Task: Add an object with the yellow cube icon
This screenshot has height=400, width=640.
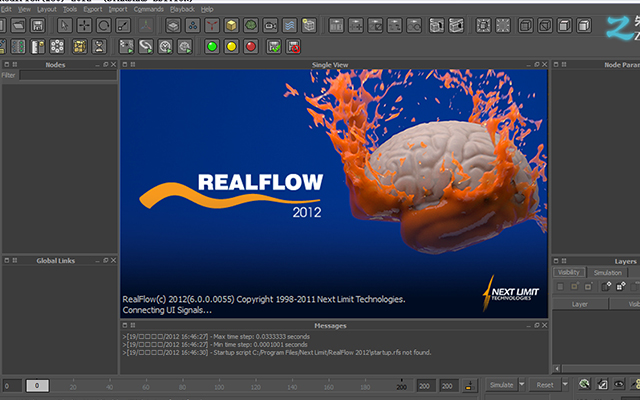Action: point(231,25)
